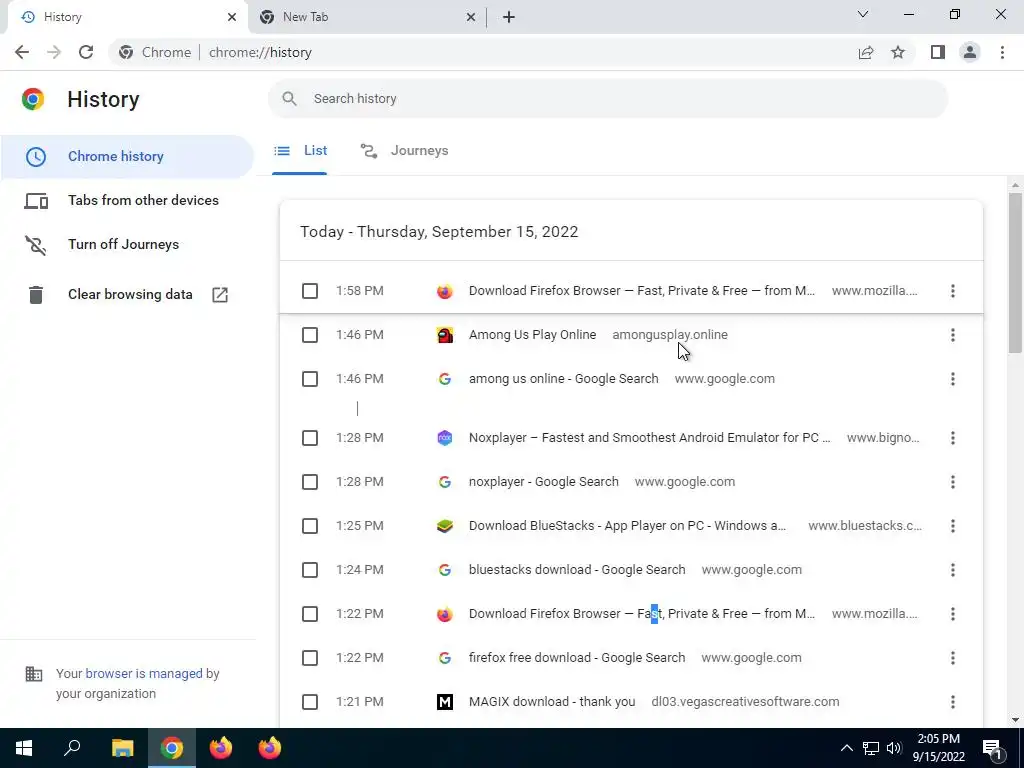Click the history page vertical scrollbar thumb
Image resolution: width=1024 pixels, height=768 pixels.
pyautogui.click(x=1015, y=273)
